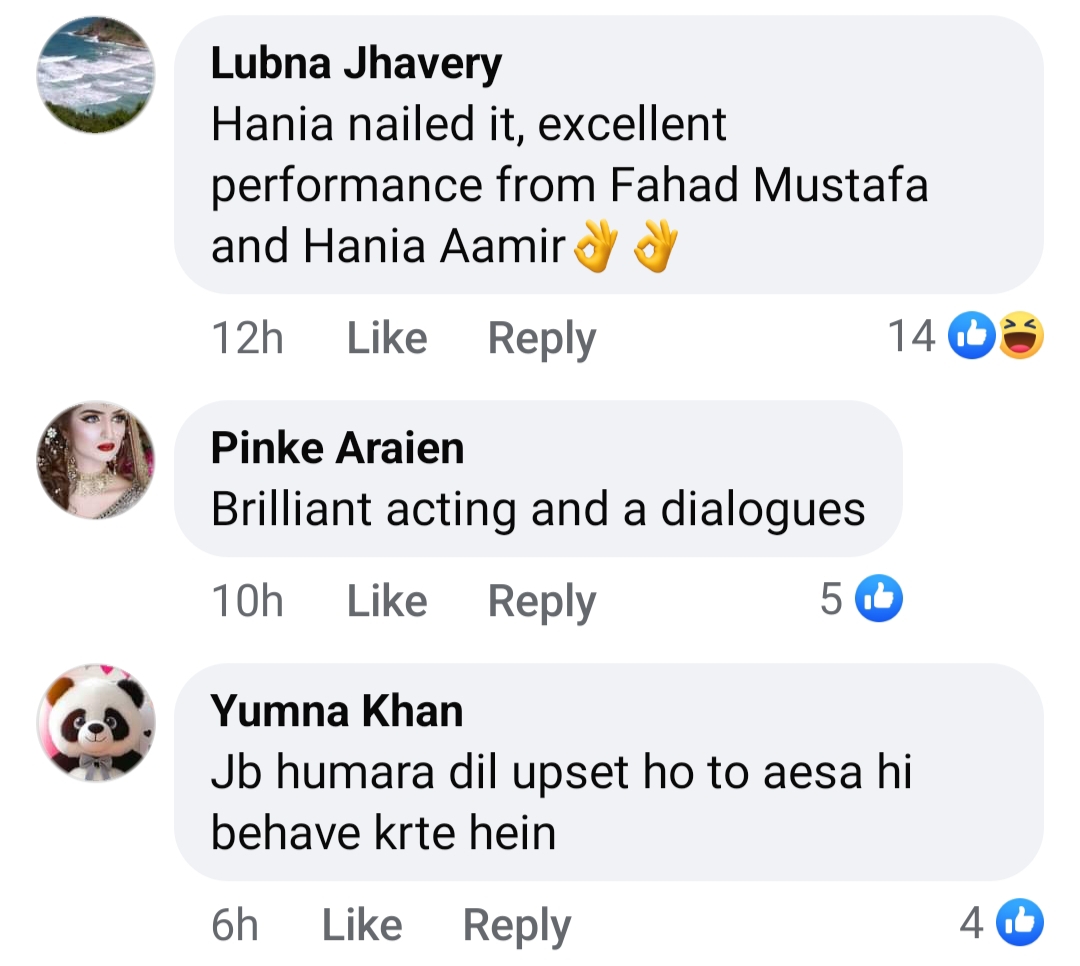
Task: Open Yumna Khan's profile name link
Action: click(337, 711)
